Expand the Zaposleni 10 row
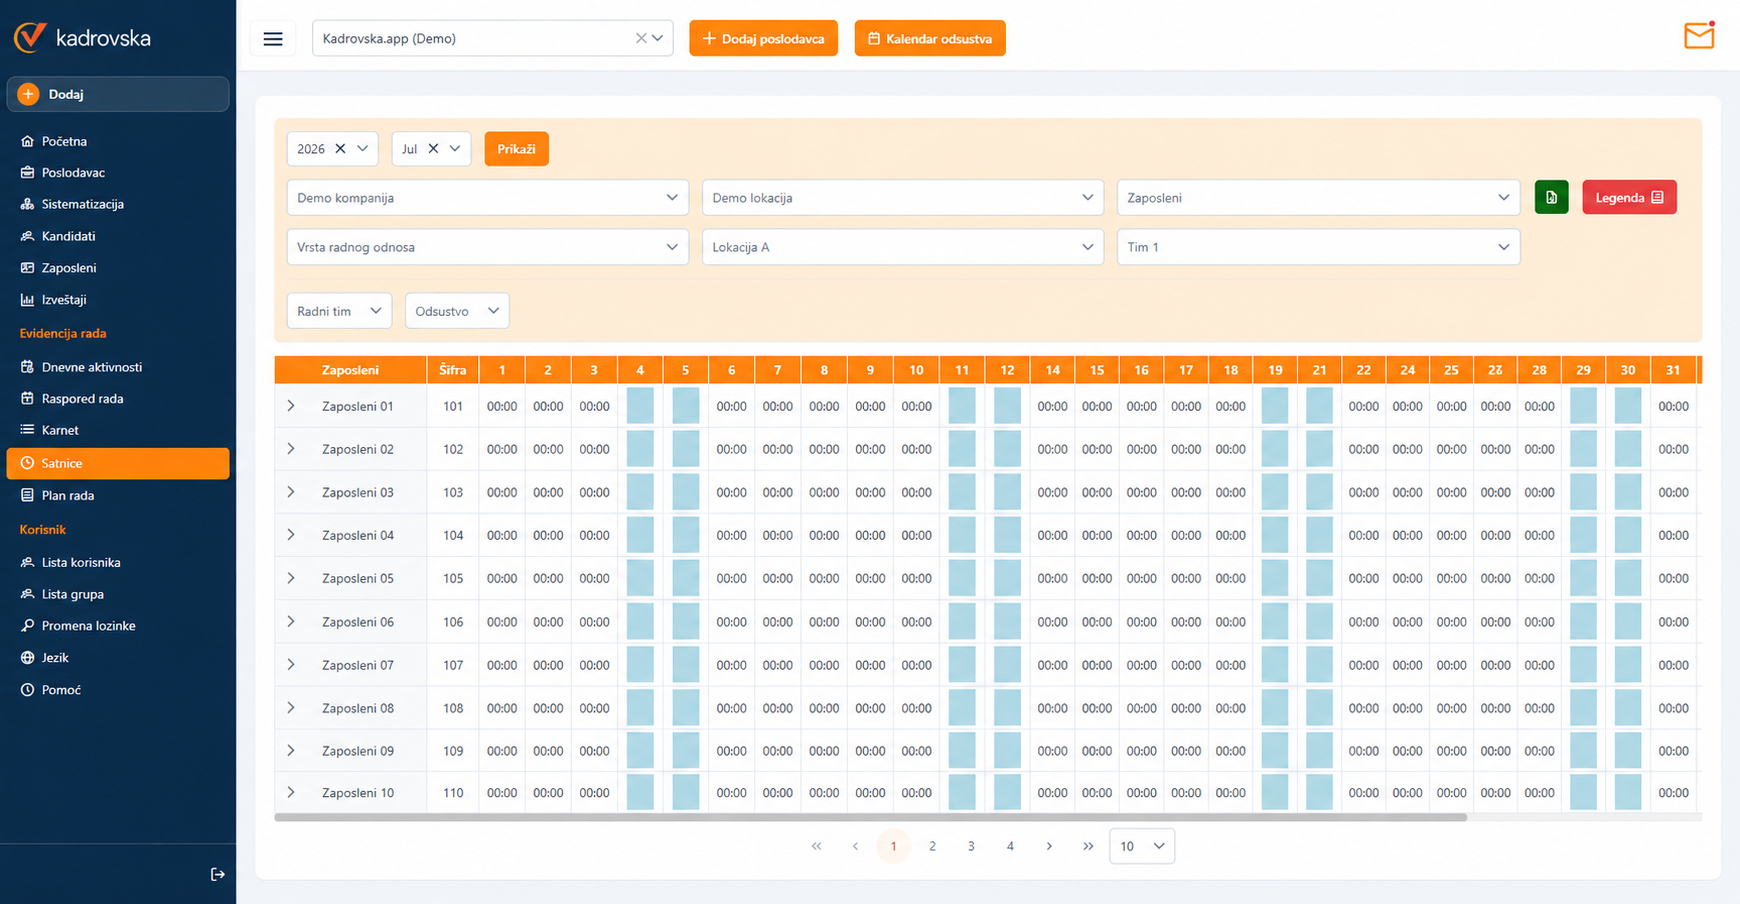 pos(291,792)
